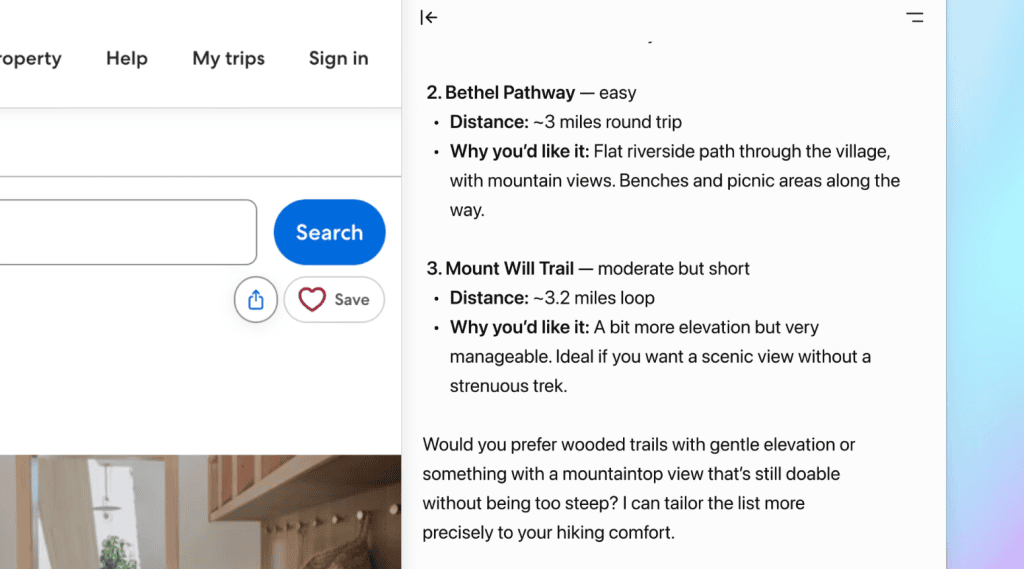The height and width of the screenshot is (569, 1024).
Task: Select the partially visible property nav link
Action: tap(30, 58)
